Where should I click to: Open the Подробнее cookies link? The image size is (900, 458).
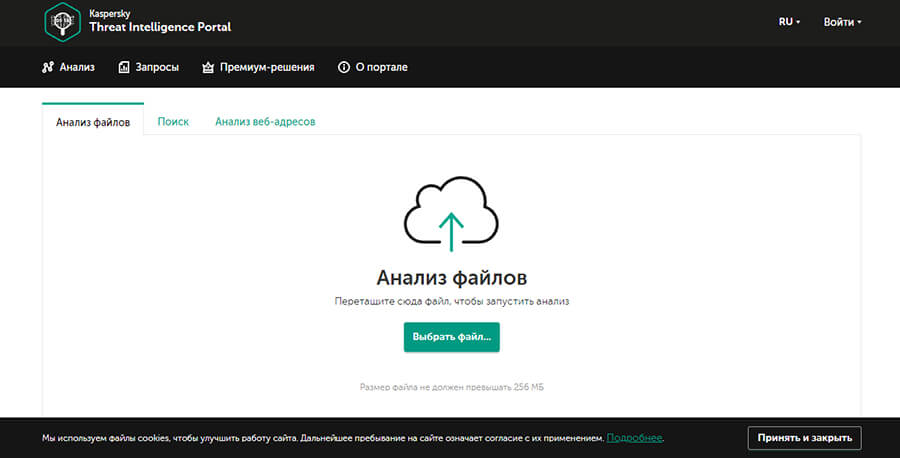tap(634, 438)
